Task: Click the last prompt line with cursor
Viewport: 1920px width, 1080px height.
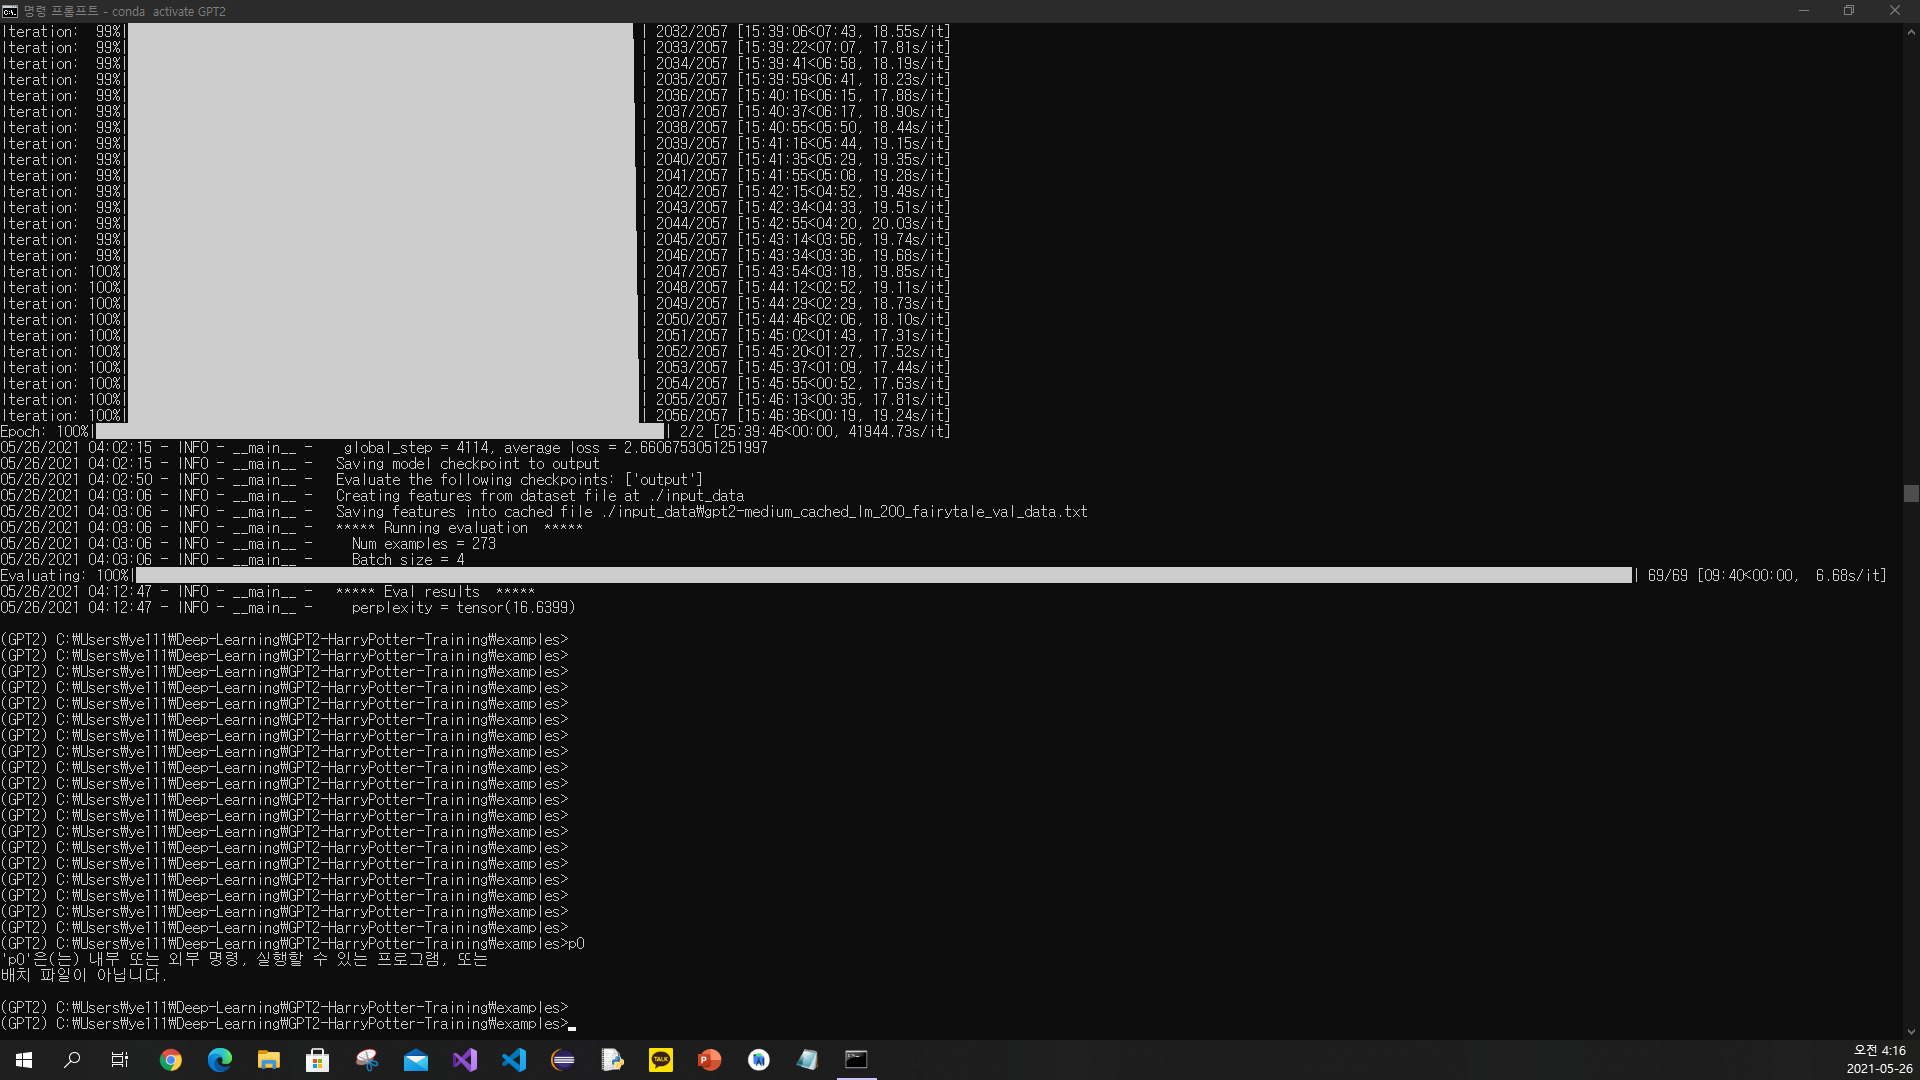Action: click(289, 1024)
